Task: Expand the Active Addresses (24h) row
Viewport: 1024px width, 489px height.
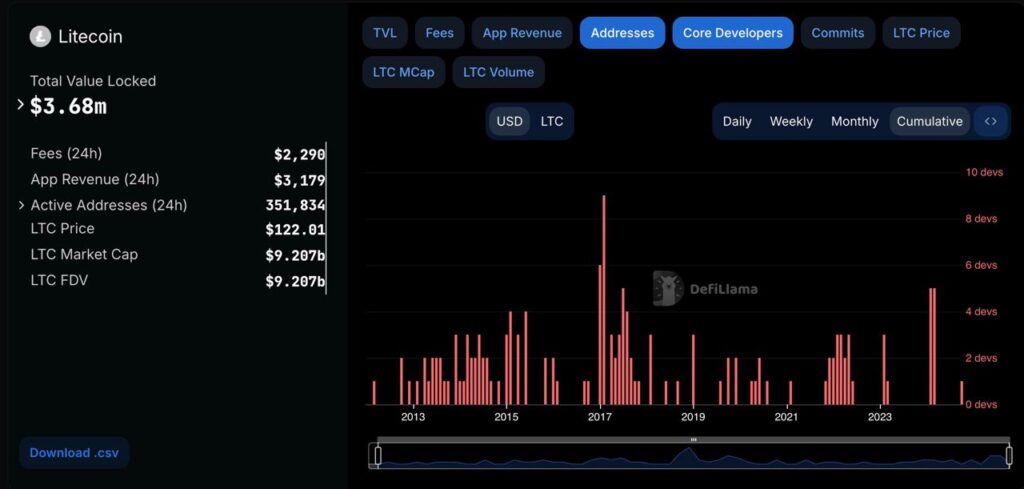Action: pos(21,205)
